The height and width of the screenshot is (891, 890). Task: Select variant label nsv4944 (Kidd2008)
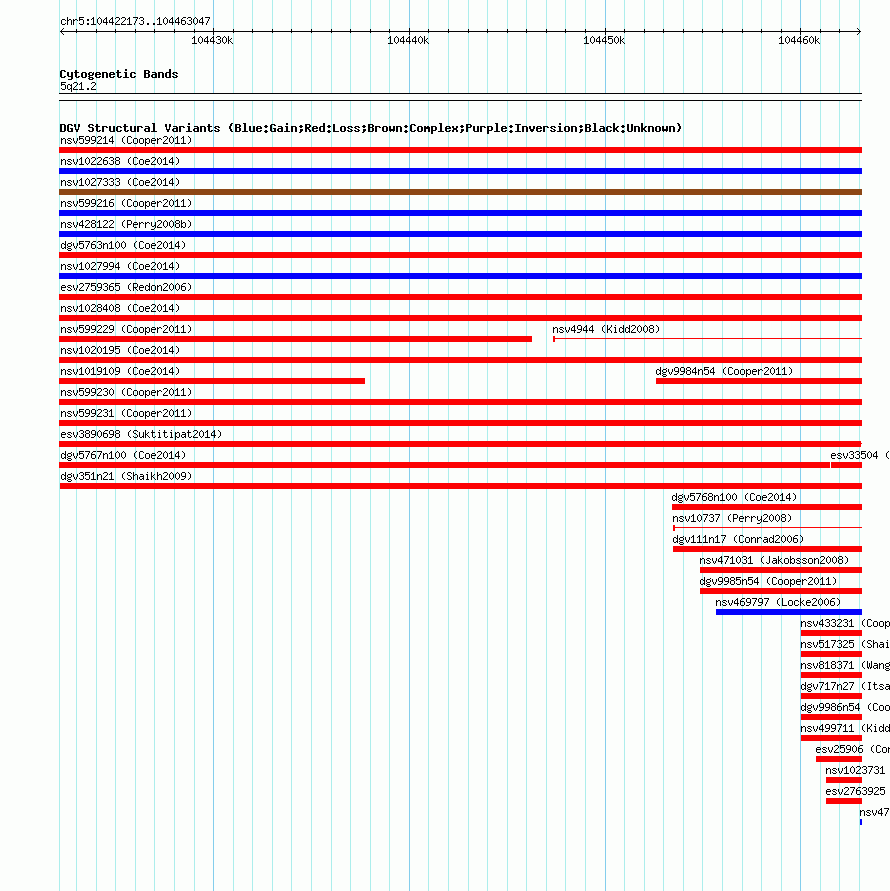pyautogui.click(x=606, y=330)
